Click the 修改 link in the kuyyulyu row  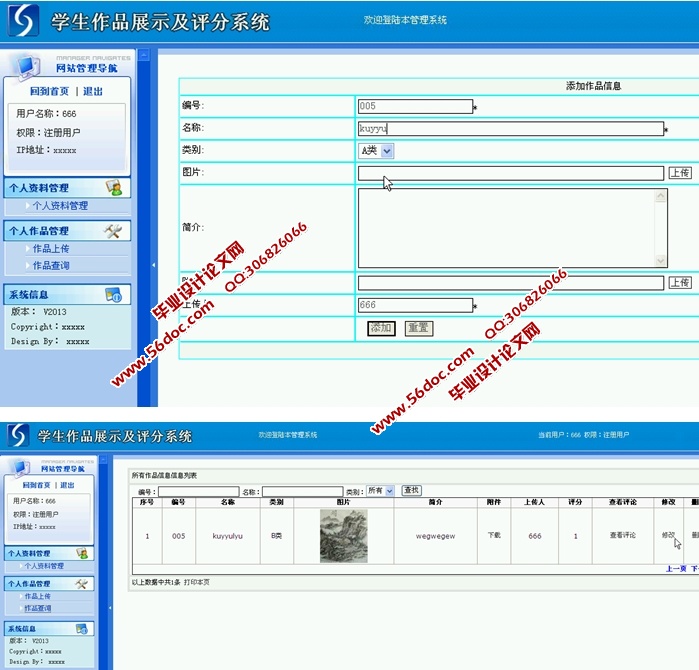pos(668,535)
